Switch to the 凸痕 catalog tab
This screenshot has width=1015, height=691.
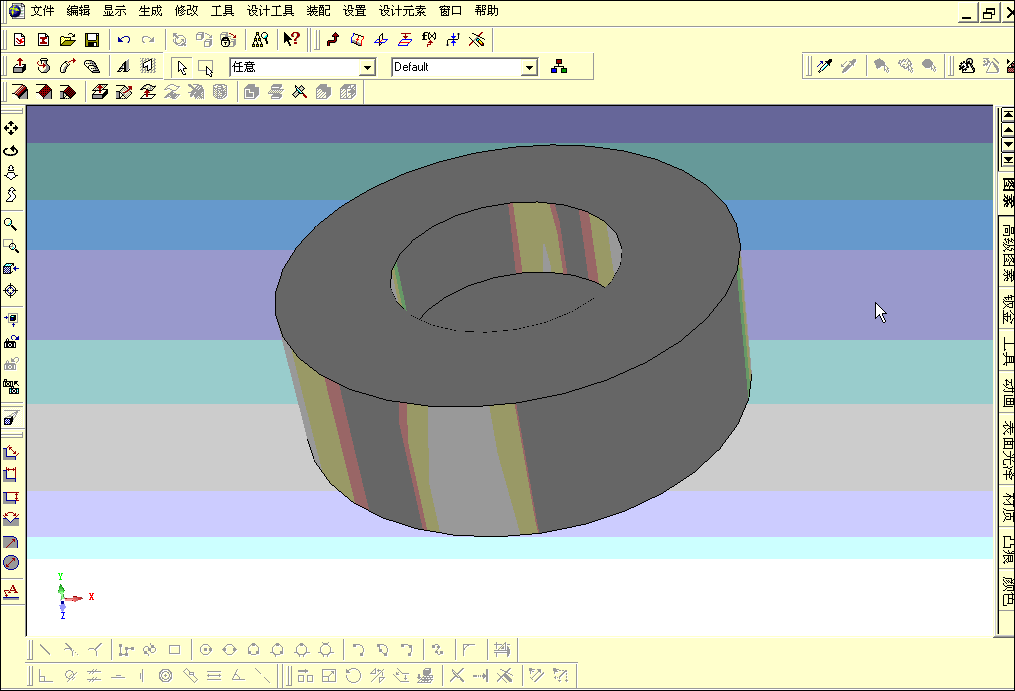point(1008,549)
